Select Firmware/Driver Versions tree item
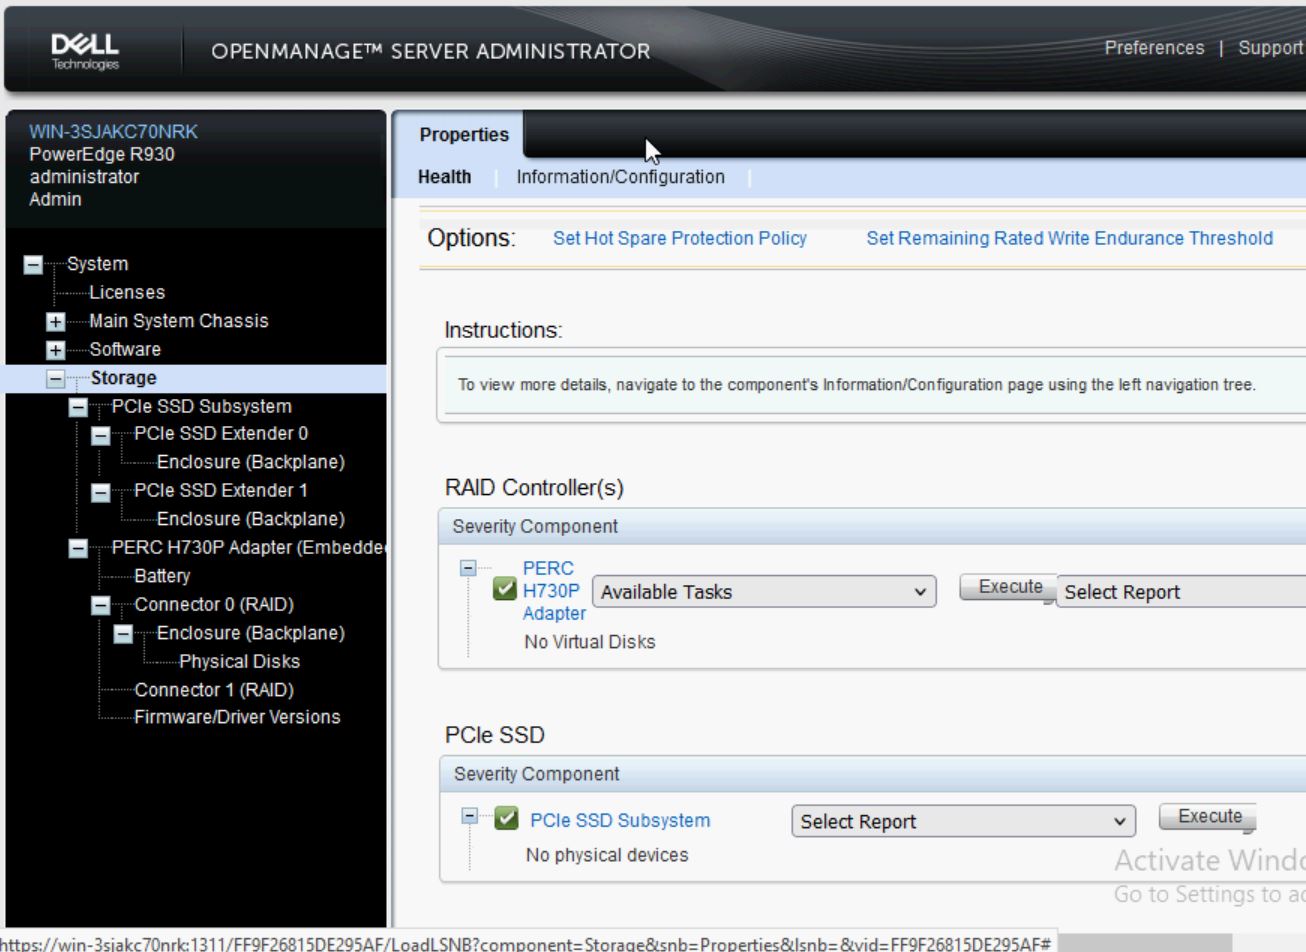Image resolution: width=1306 pixels, height=952 pixels. (237, 717)
